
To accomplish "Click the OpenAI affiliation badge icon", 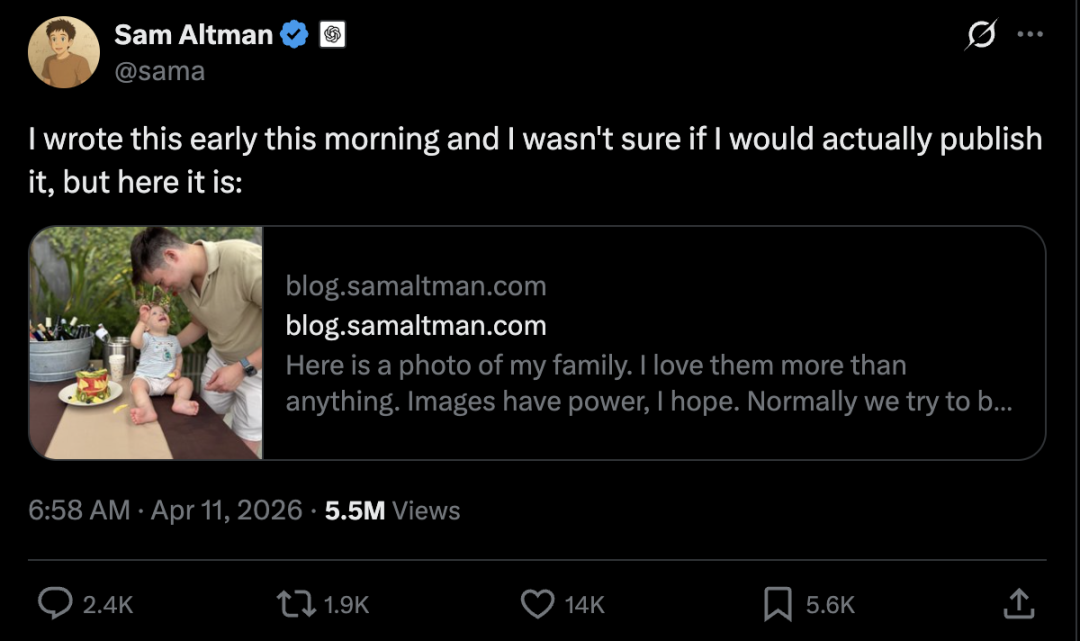I will coord(332,35).
